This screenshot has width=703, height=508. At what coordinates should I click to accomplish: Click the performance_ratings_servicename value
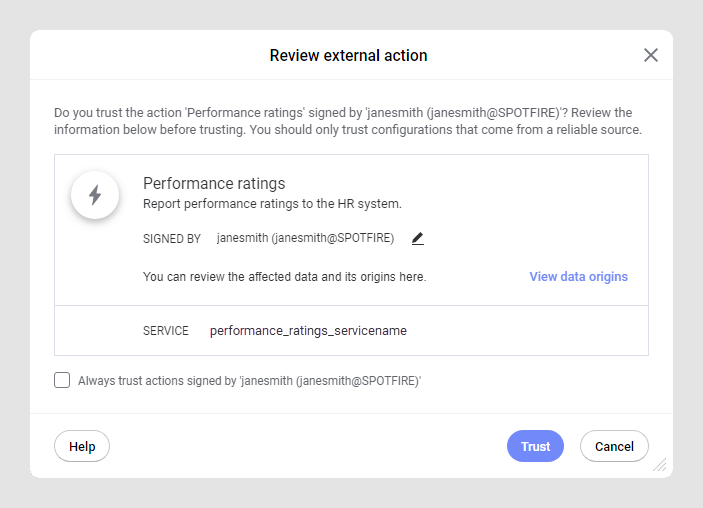coord(308,330)
